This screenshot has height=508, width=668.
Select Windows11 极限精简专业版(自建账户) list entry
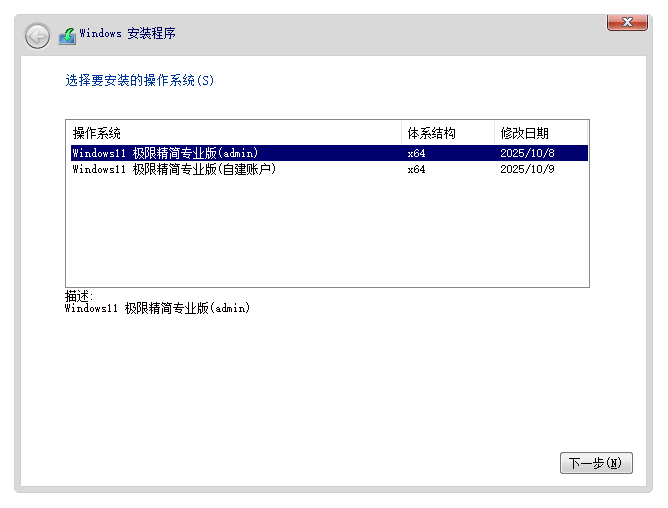(x=174, y=169)
